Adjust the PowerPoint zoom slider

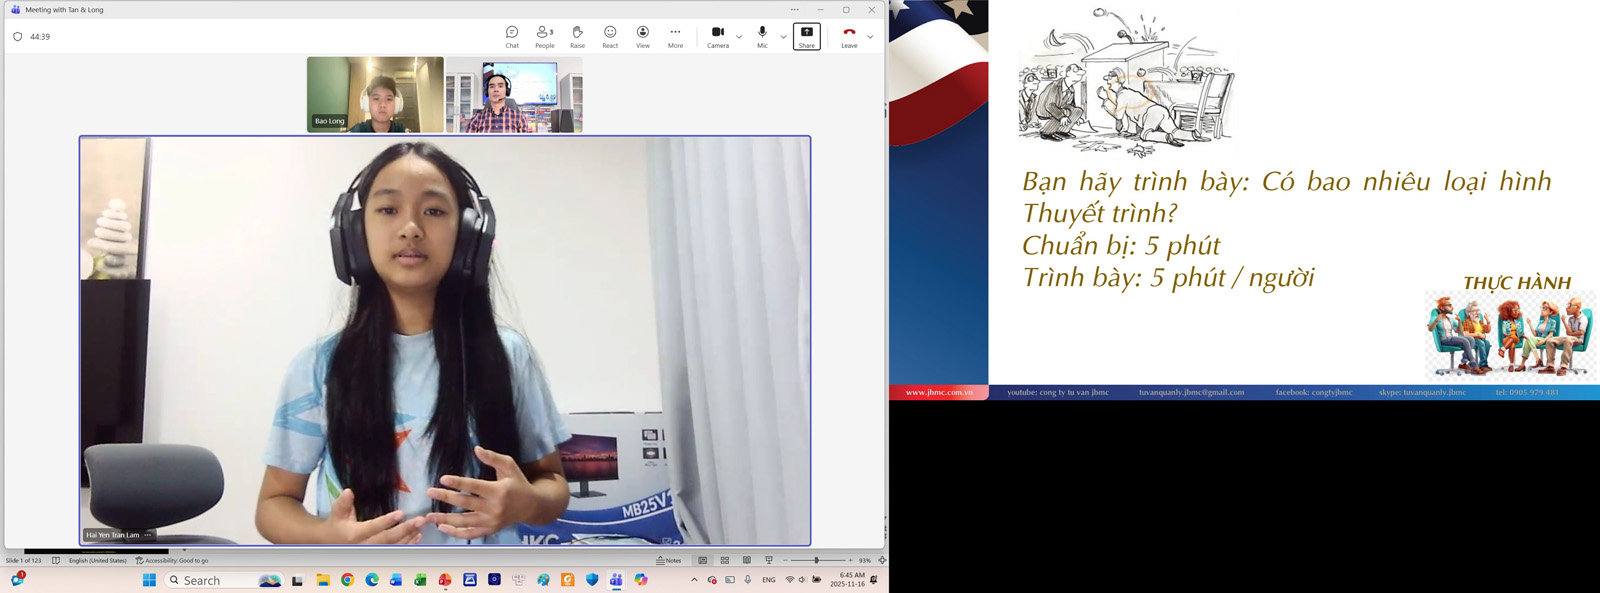(x=816, y=560)
